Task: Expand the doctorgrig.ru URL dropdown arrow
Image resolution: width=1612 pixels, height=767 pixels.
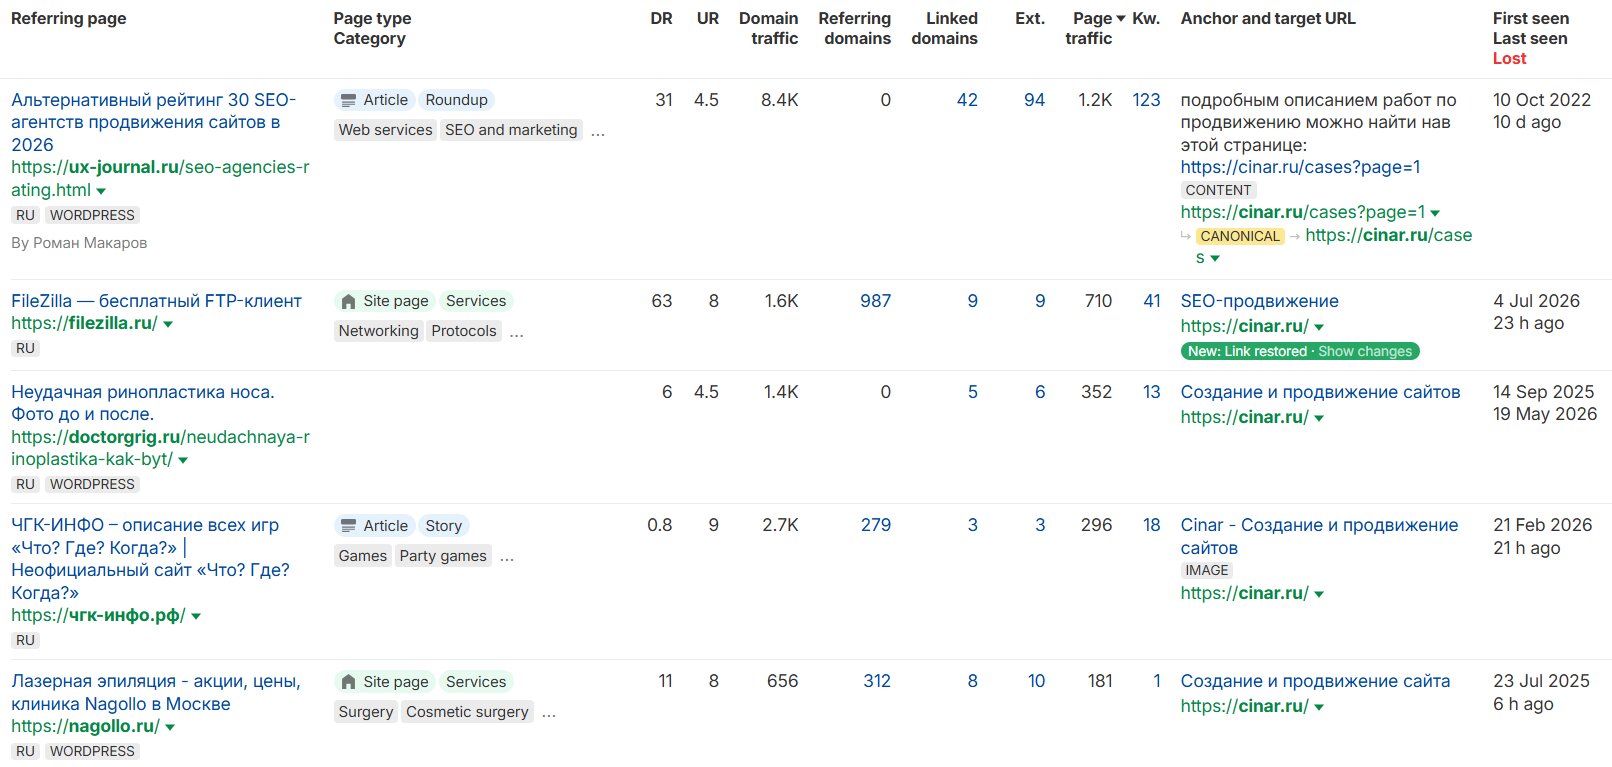Action: pyautogui.click(x=183, y=460)
